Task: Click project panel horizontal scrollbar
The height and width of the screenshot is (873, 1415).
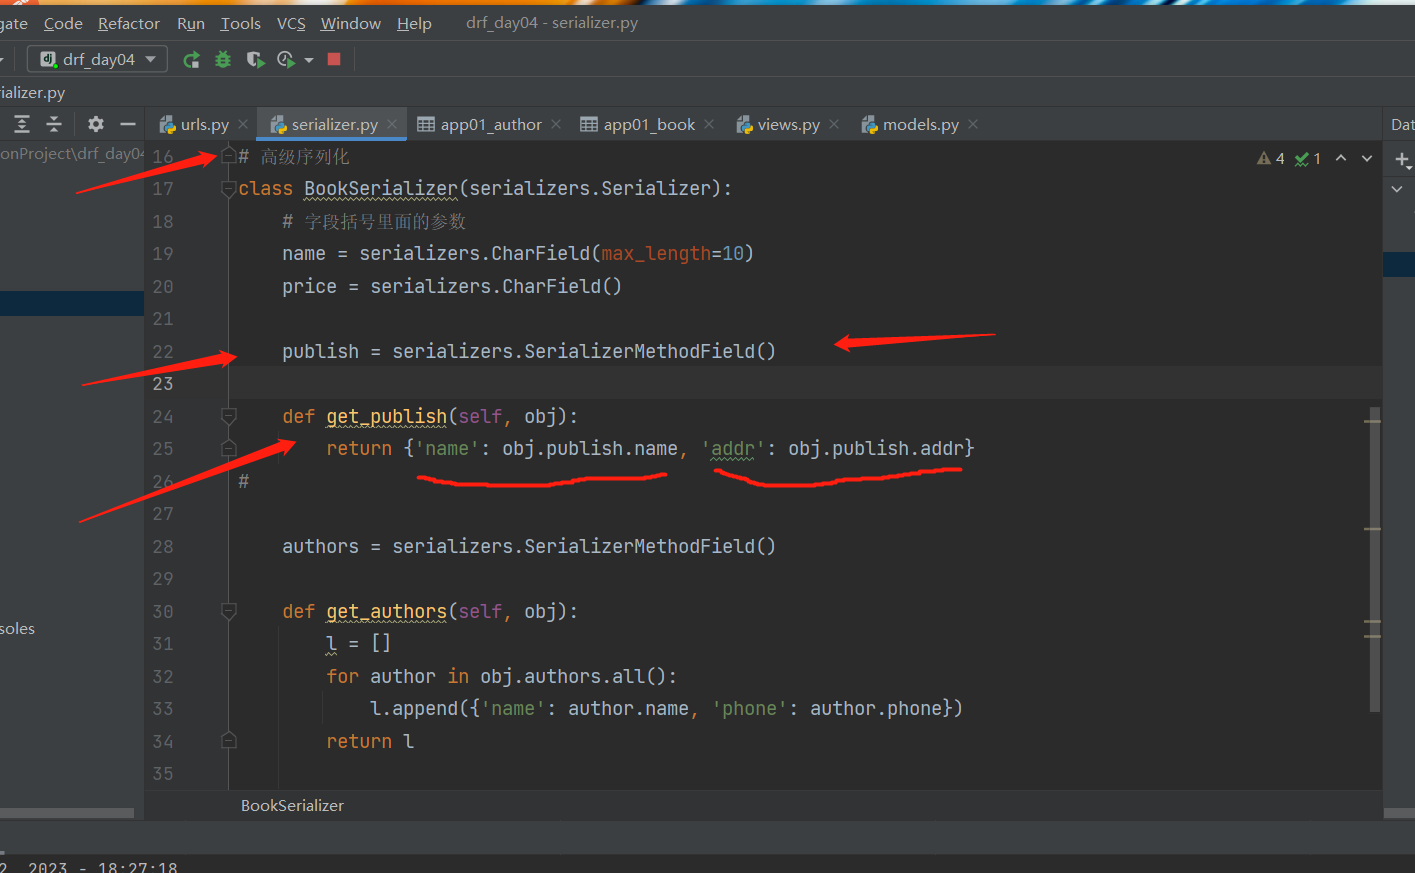Action: tap(66, 813)
